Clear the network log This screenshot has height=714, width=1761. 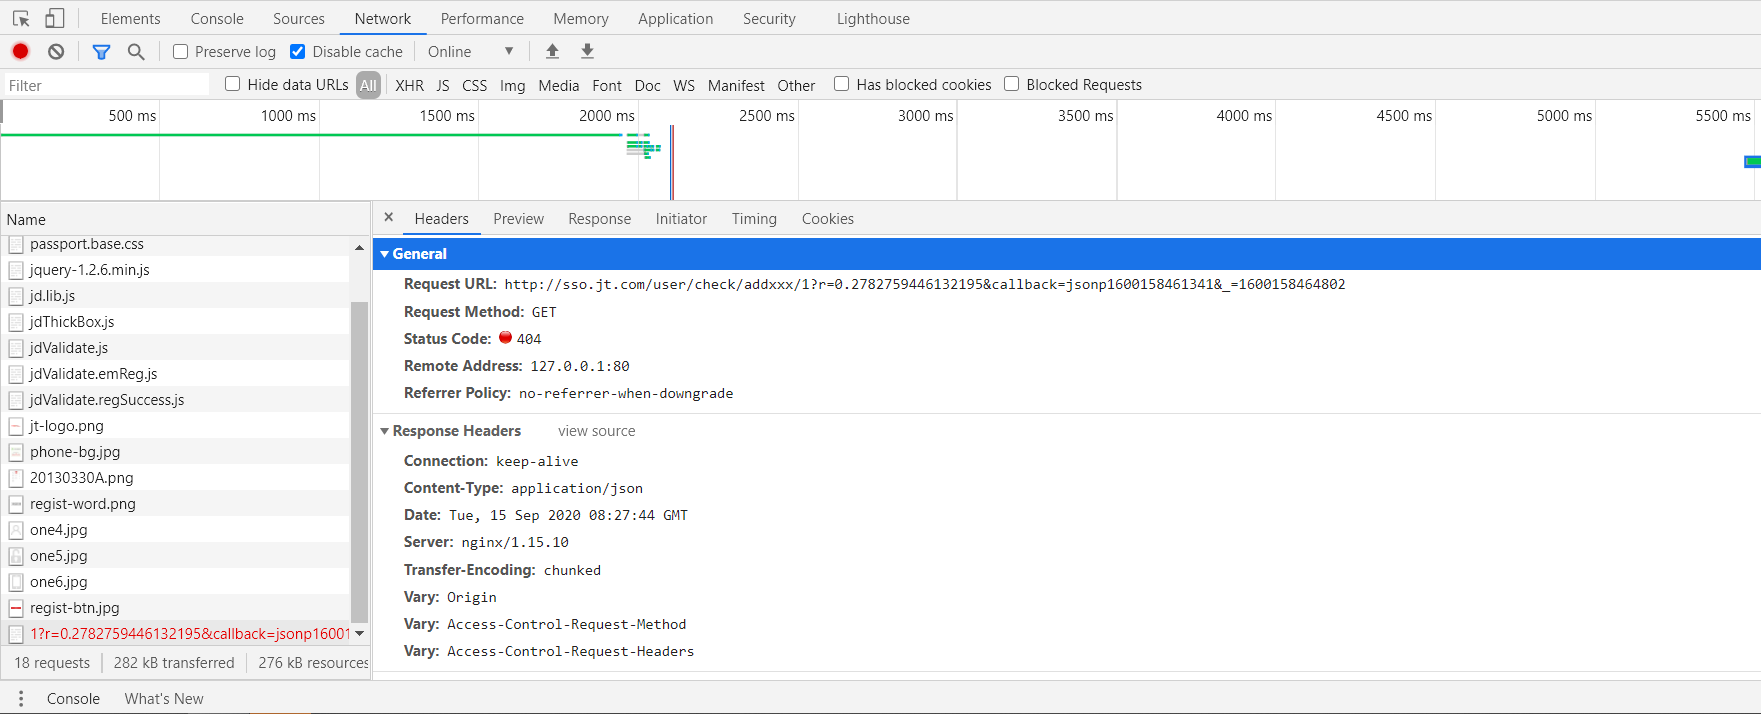click(x=56, y=51)
